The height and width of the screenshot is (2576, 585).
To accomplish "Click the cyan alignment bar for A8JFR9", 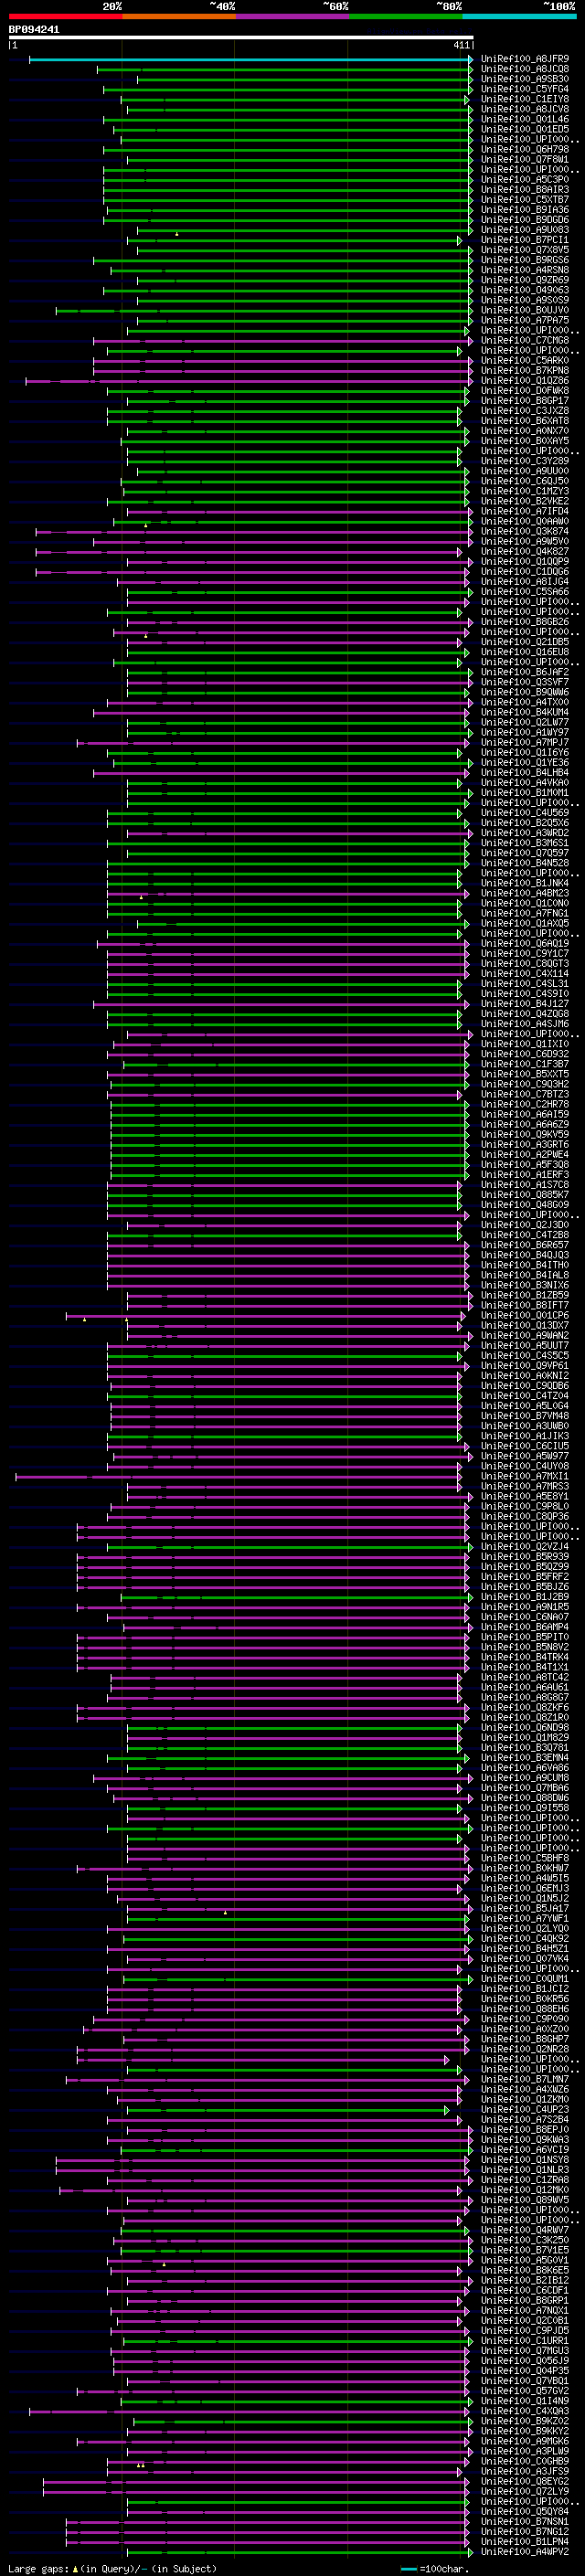I will coord(250,59).
